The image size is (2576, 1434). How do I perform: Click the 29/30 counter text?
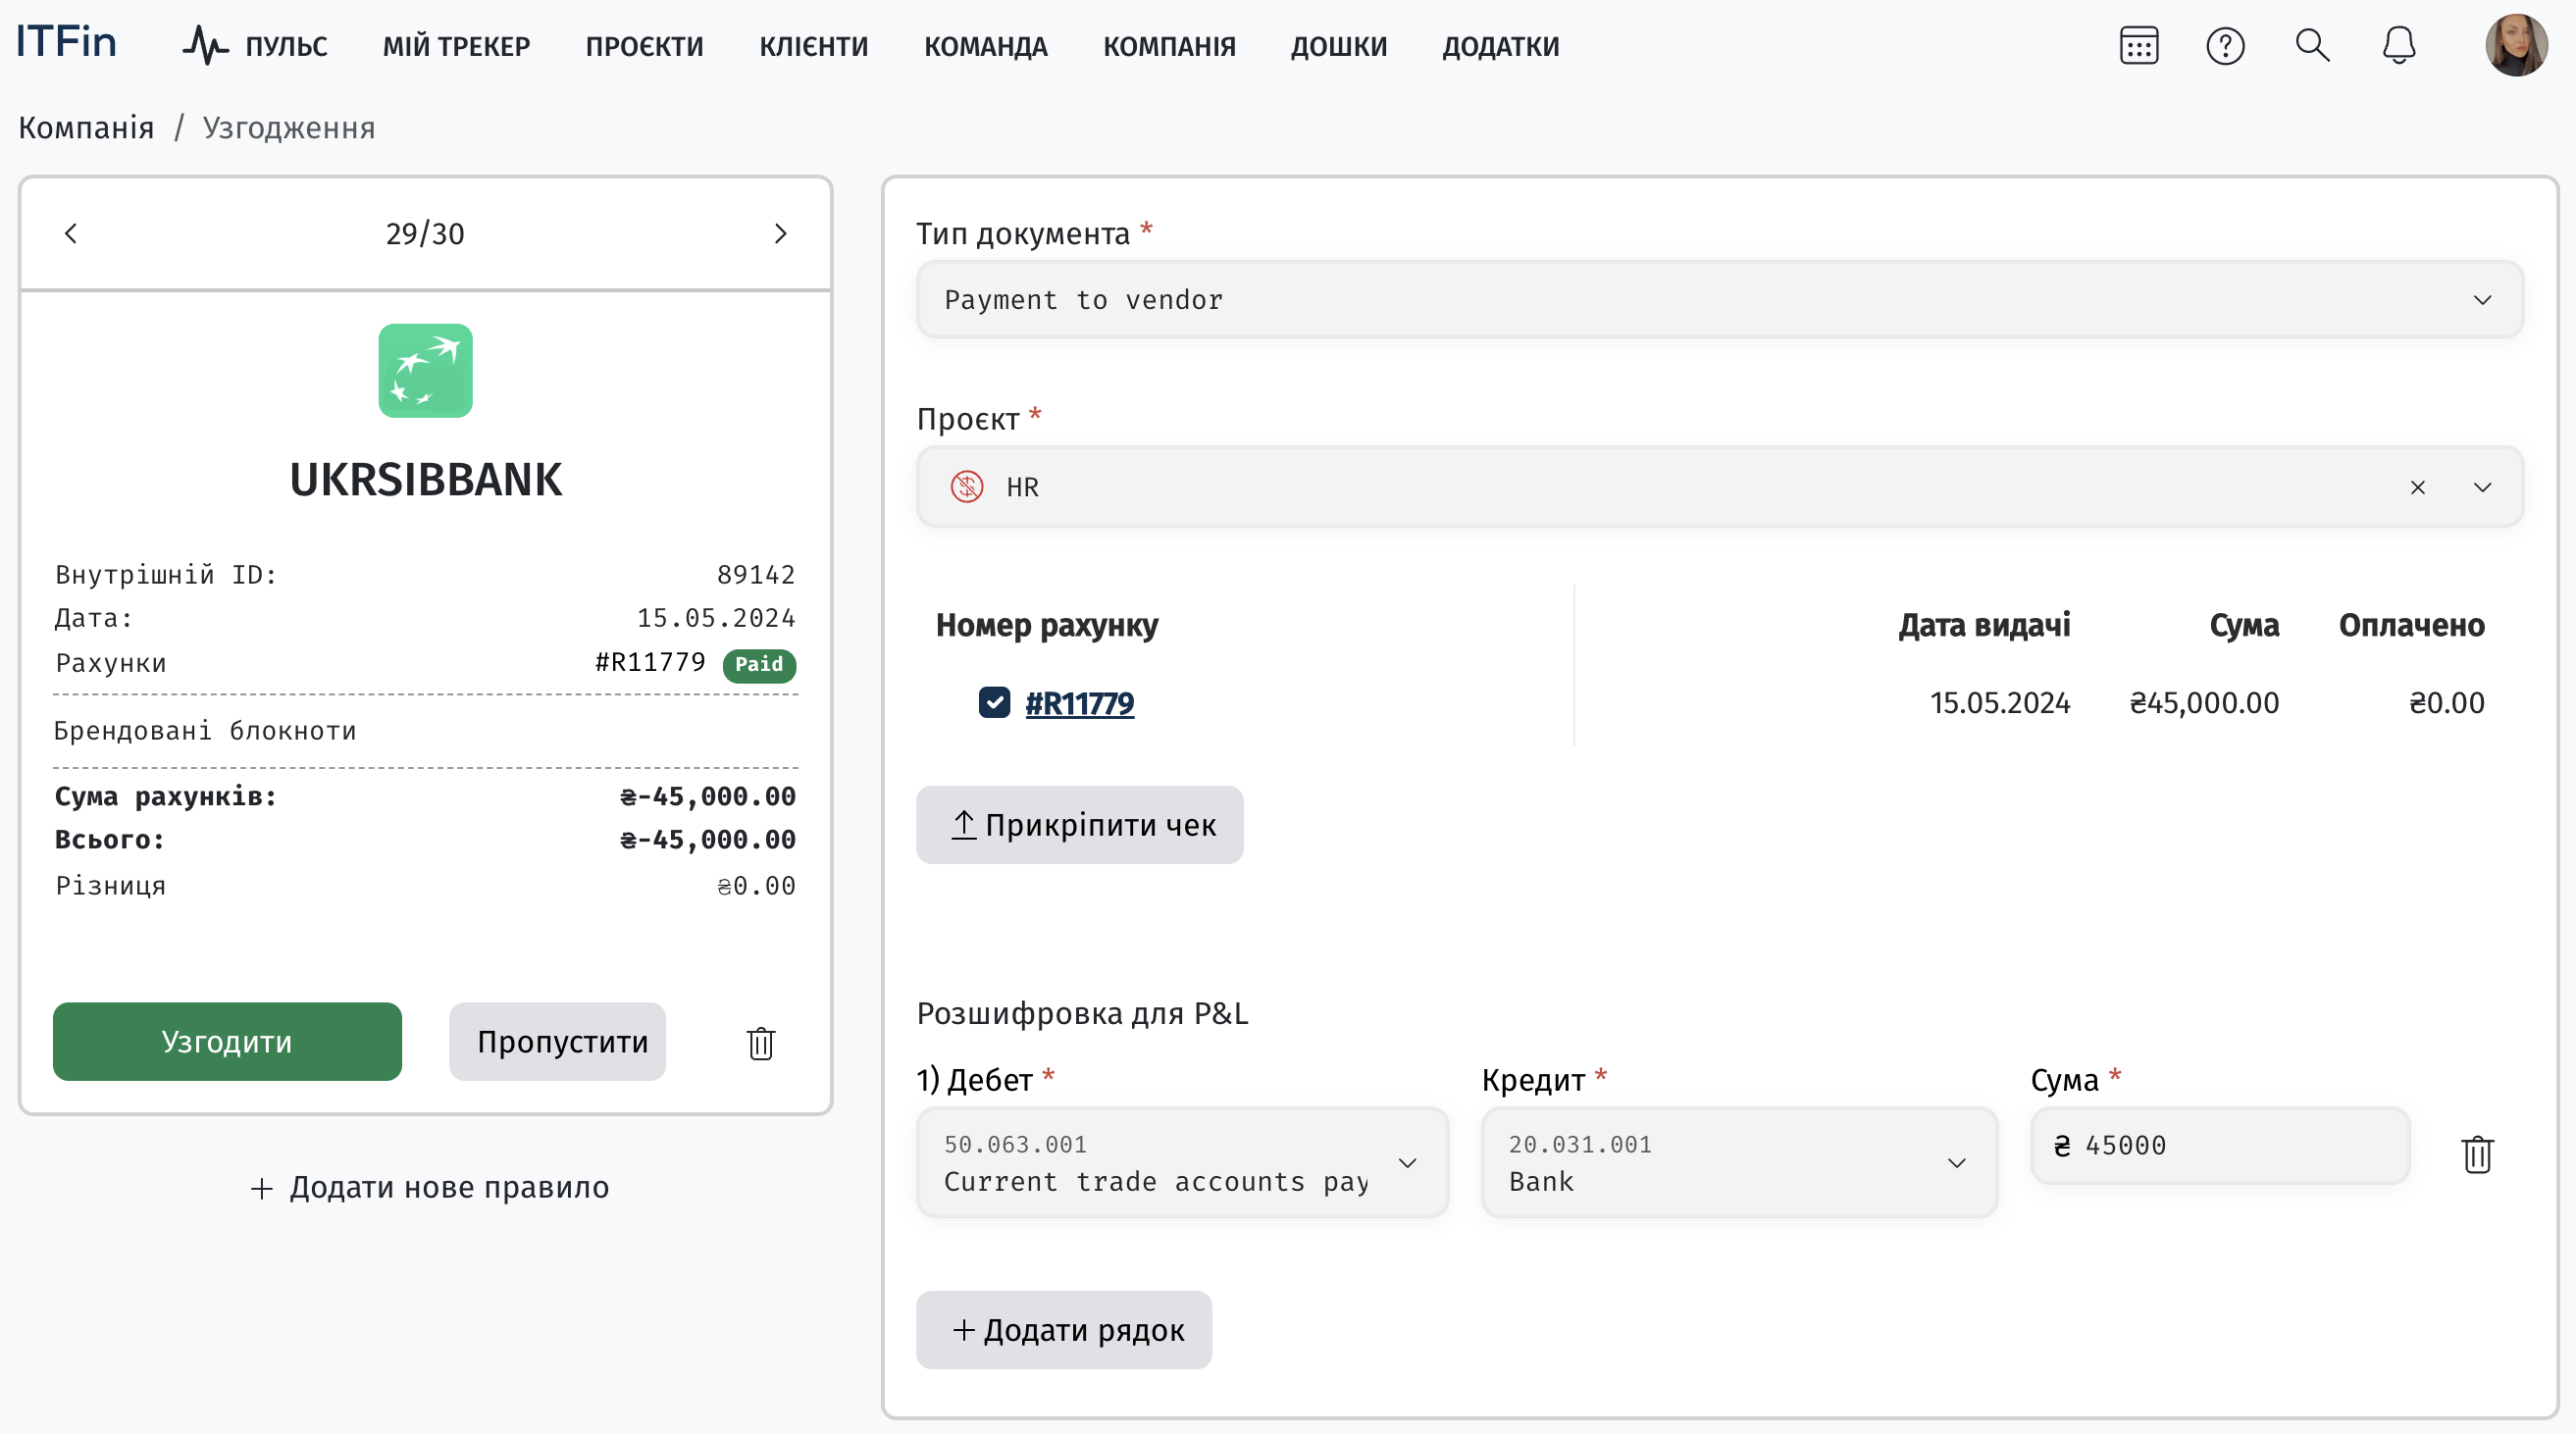(425, 234)
